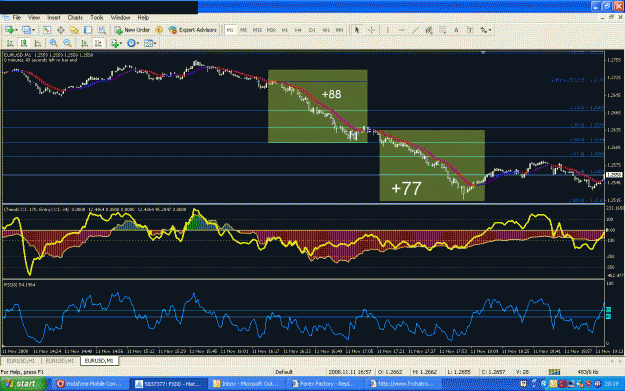Click the 'RSI(8)' indicator label
This screenshot has height=391, width=625.
[19, 285]
